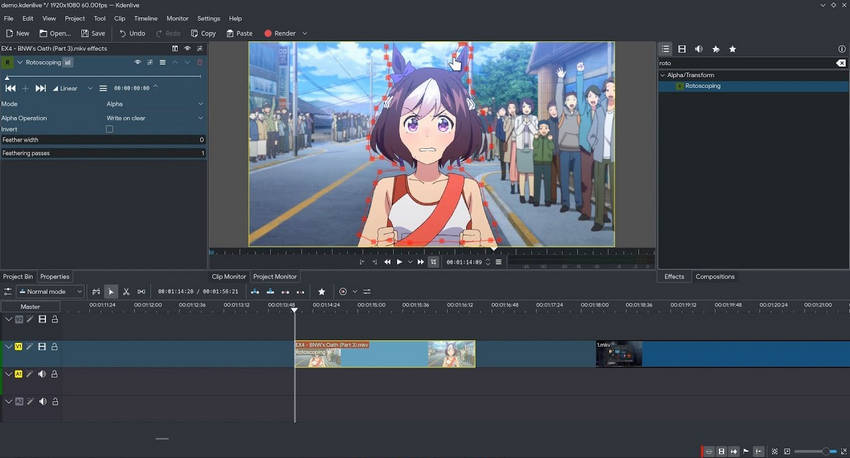
Task: Open the dropdown arrow beside Render
Action: click(x=305, y=34)
